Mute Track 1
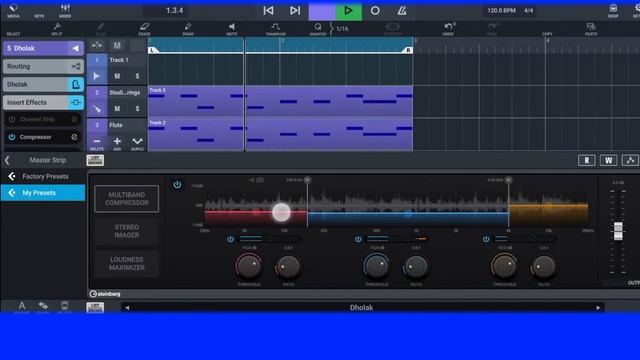The height and width of the screenshot is (360, 640). [x=117, y=76]
